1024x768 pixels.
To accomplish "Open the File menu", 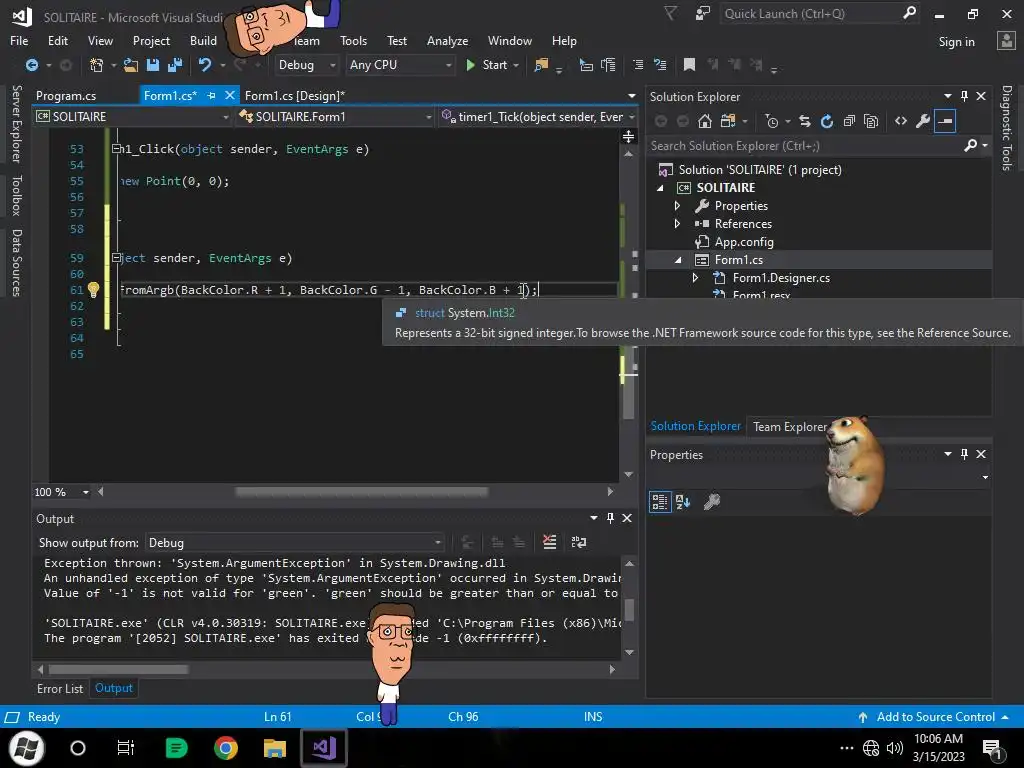I will [x=19, y=40].
